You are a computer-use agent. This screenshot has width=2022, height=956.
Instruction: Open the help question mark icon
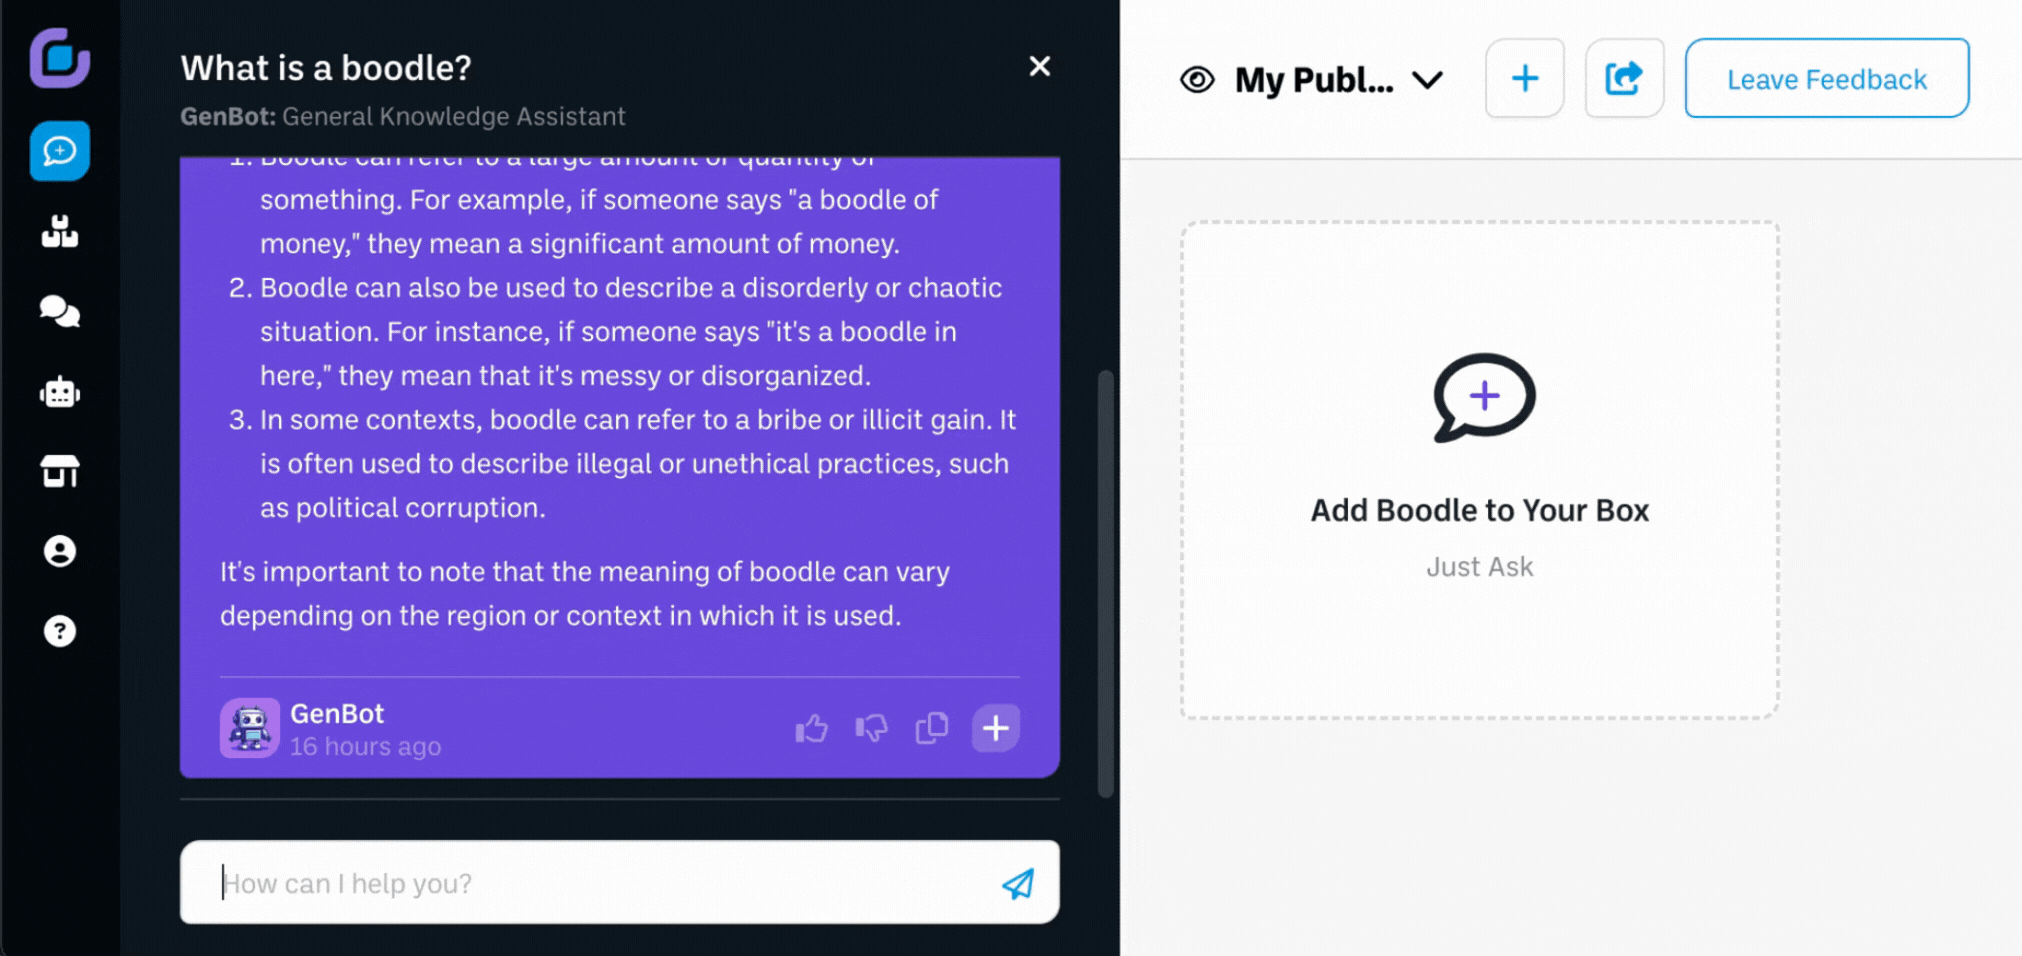pyautogui.click(x=60, y=631)
